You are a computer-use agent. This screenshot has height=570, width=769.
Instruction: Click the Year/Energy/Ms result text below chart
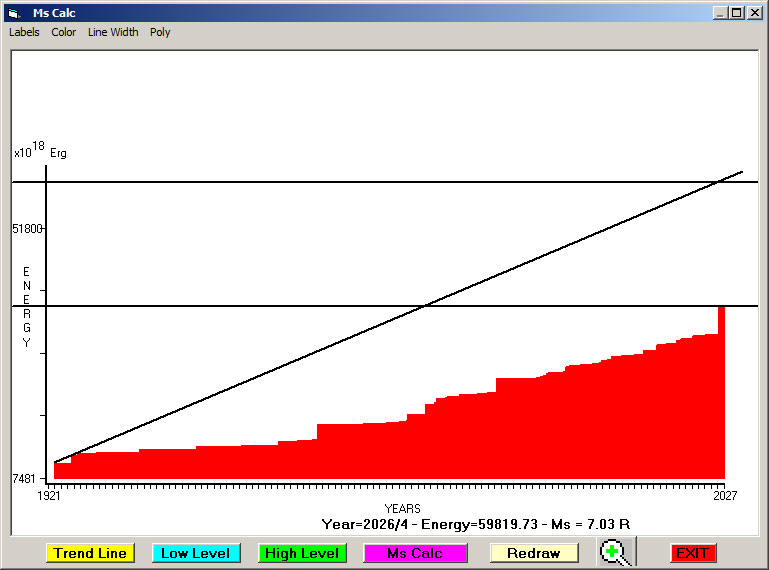tap(475, 524)
